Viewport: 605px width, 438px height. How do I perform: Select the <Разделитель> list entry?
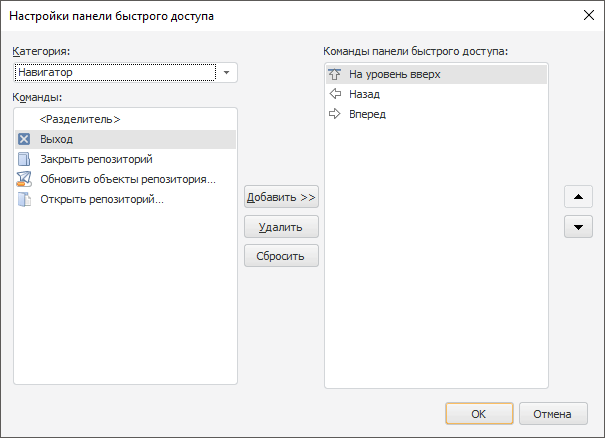click(80, 119)
